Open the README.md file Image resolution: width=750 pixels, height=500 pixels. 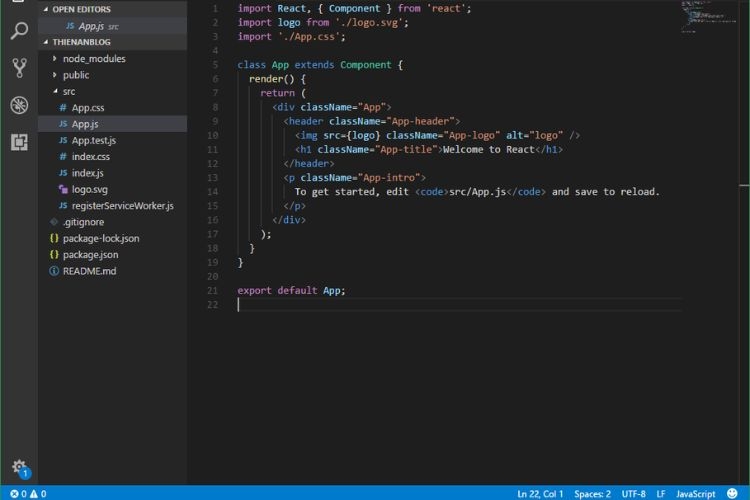tap(89, 271)
